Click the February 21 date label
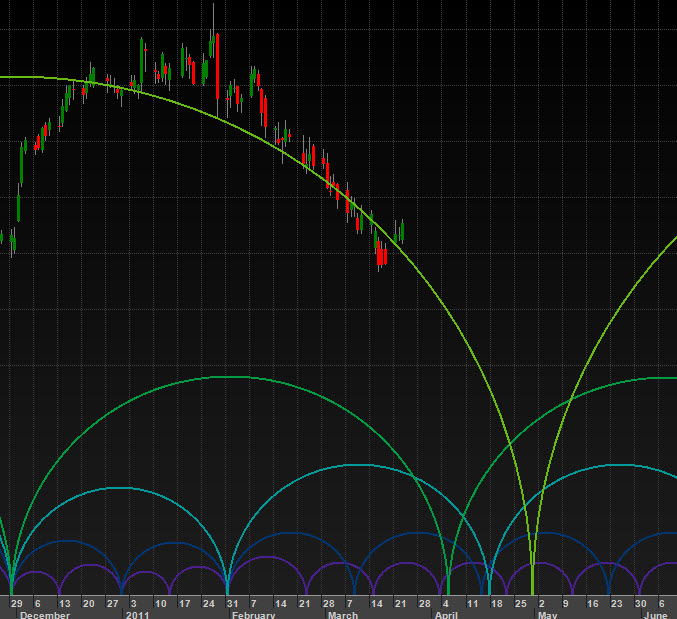This screenshot has height=619, width=677. point(304,603)
